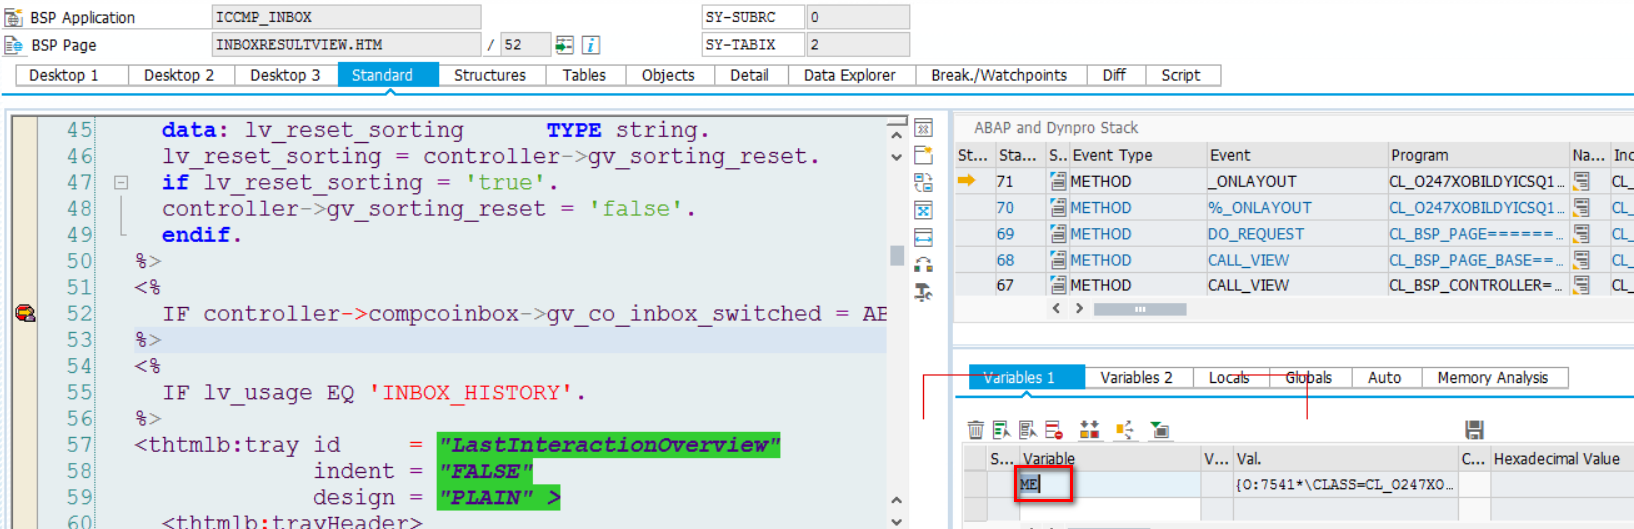Click the stack table's left horizontal scroll arrow
Image resolution: width=1634 pixels, height=529 pixels.
pos(1056,309)
